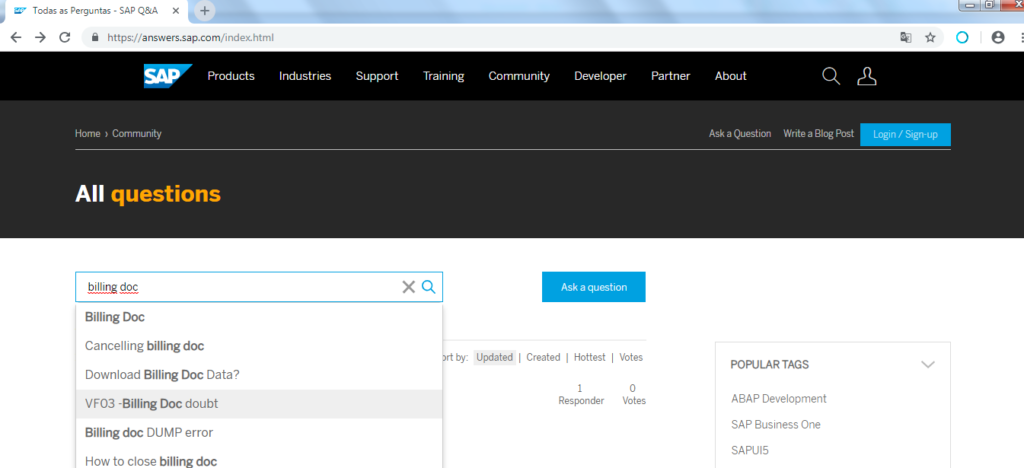Go forward with the browser forward arrow

40,37
